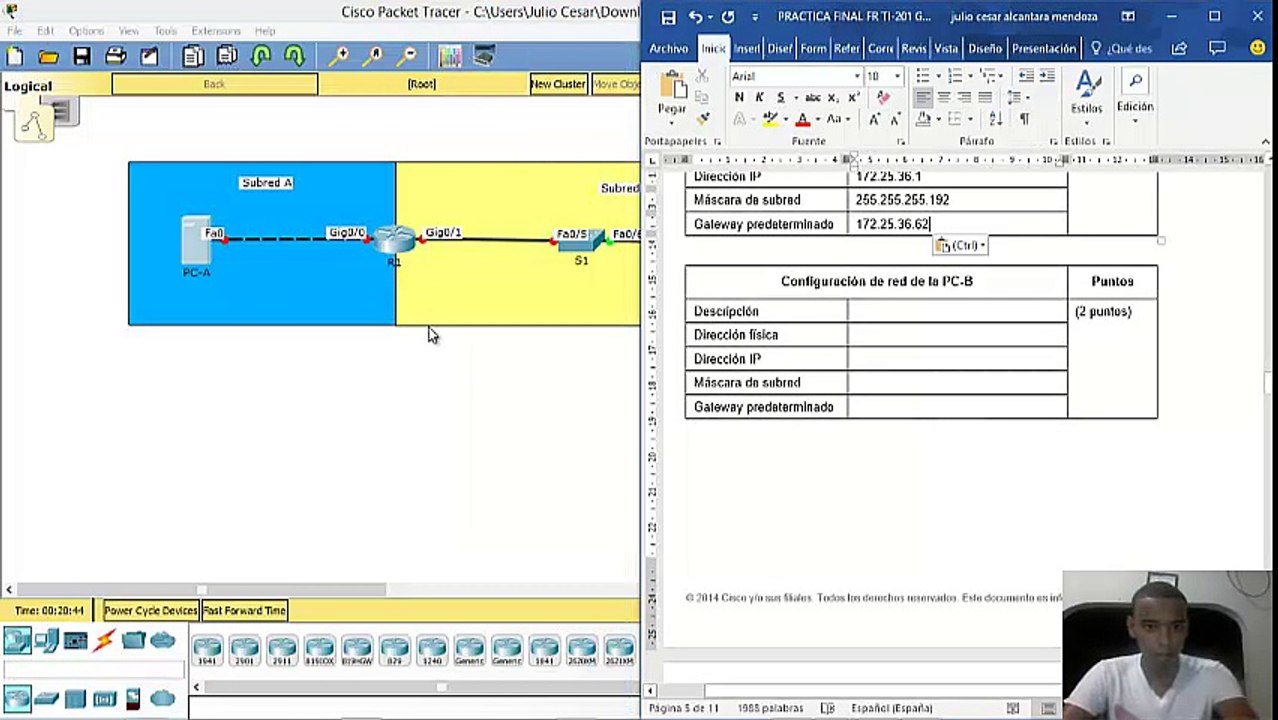Zoom in on Packet Tracer workspace

(x=339, y=57)
